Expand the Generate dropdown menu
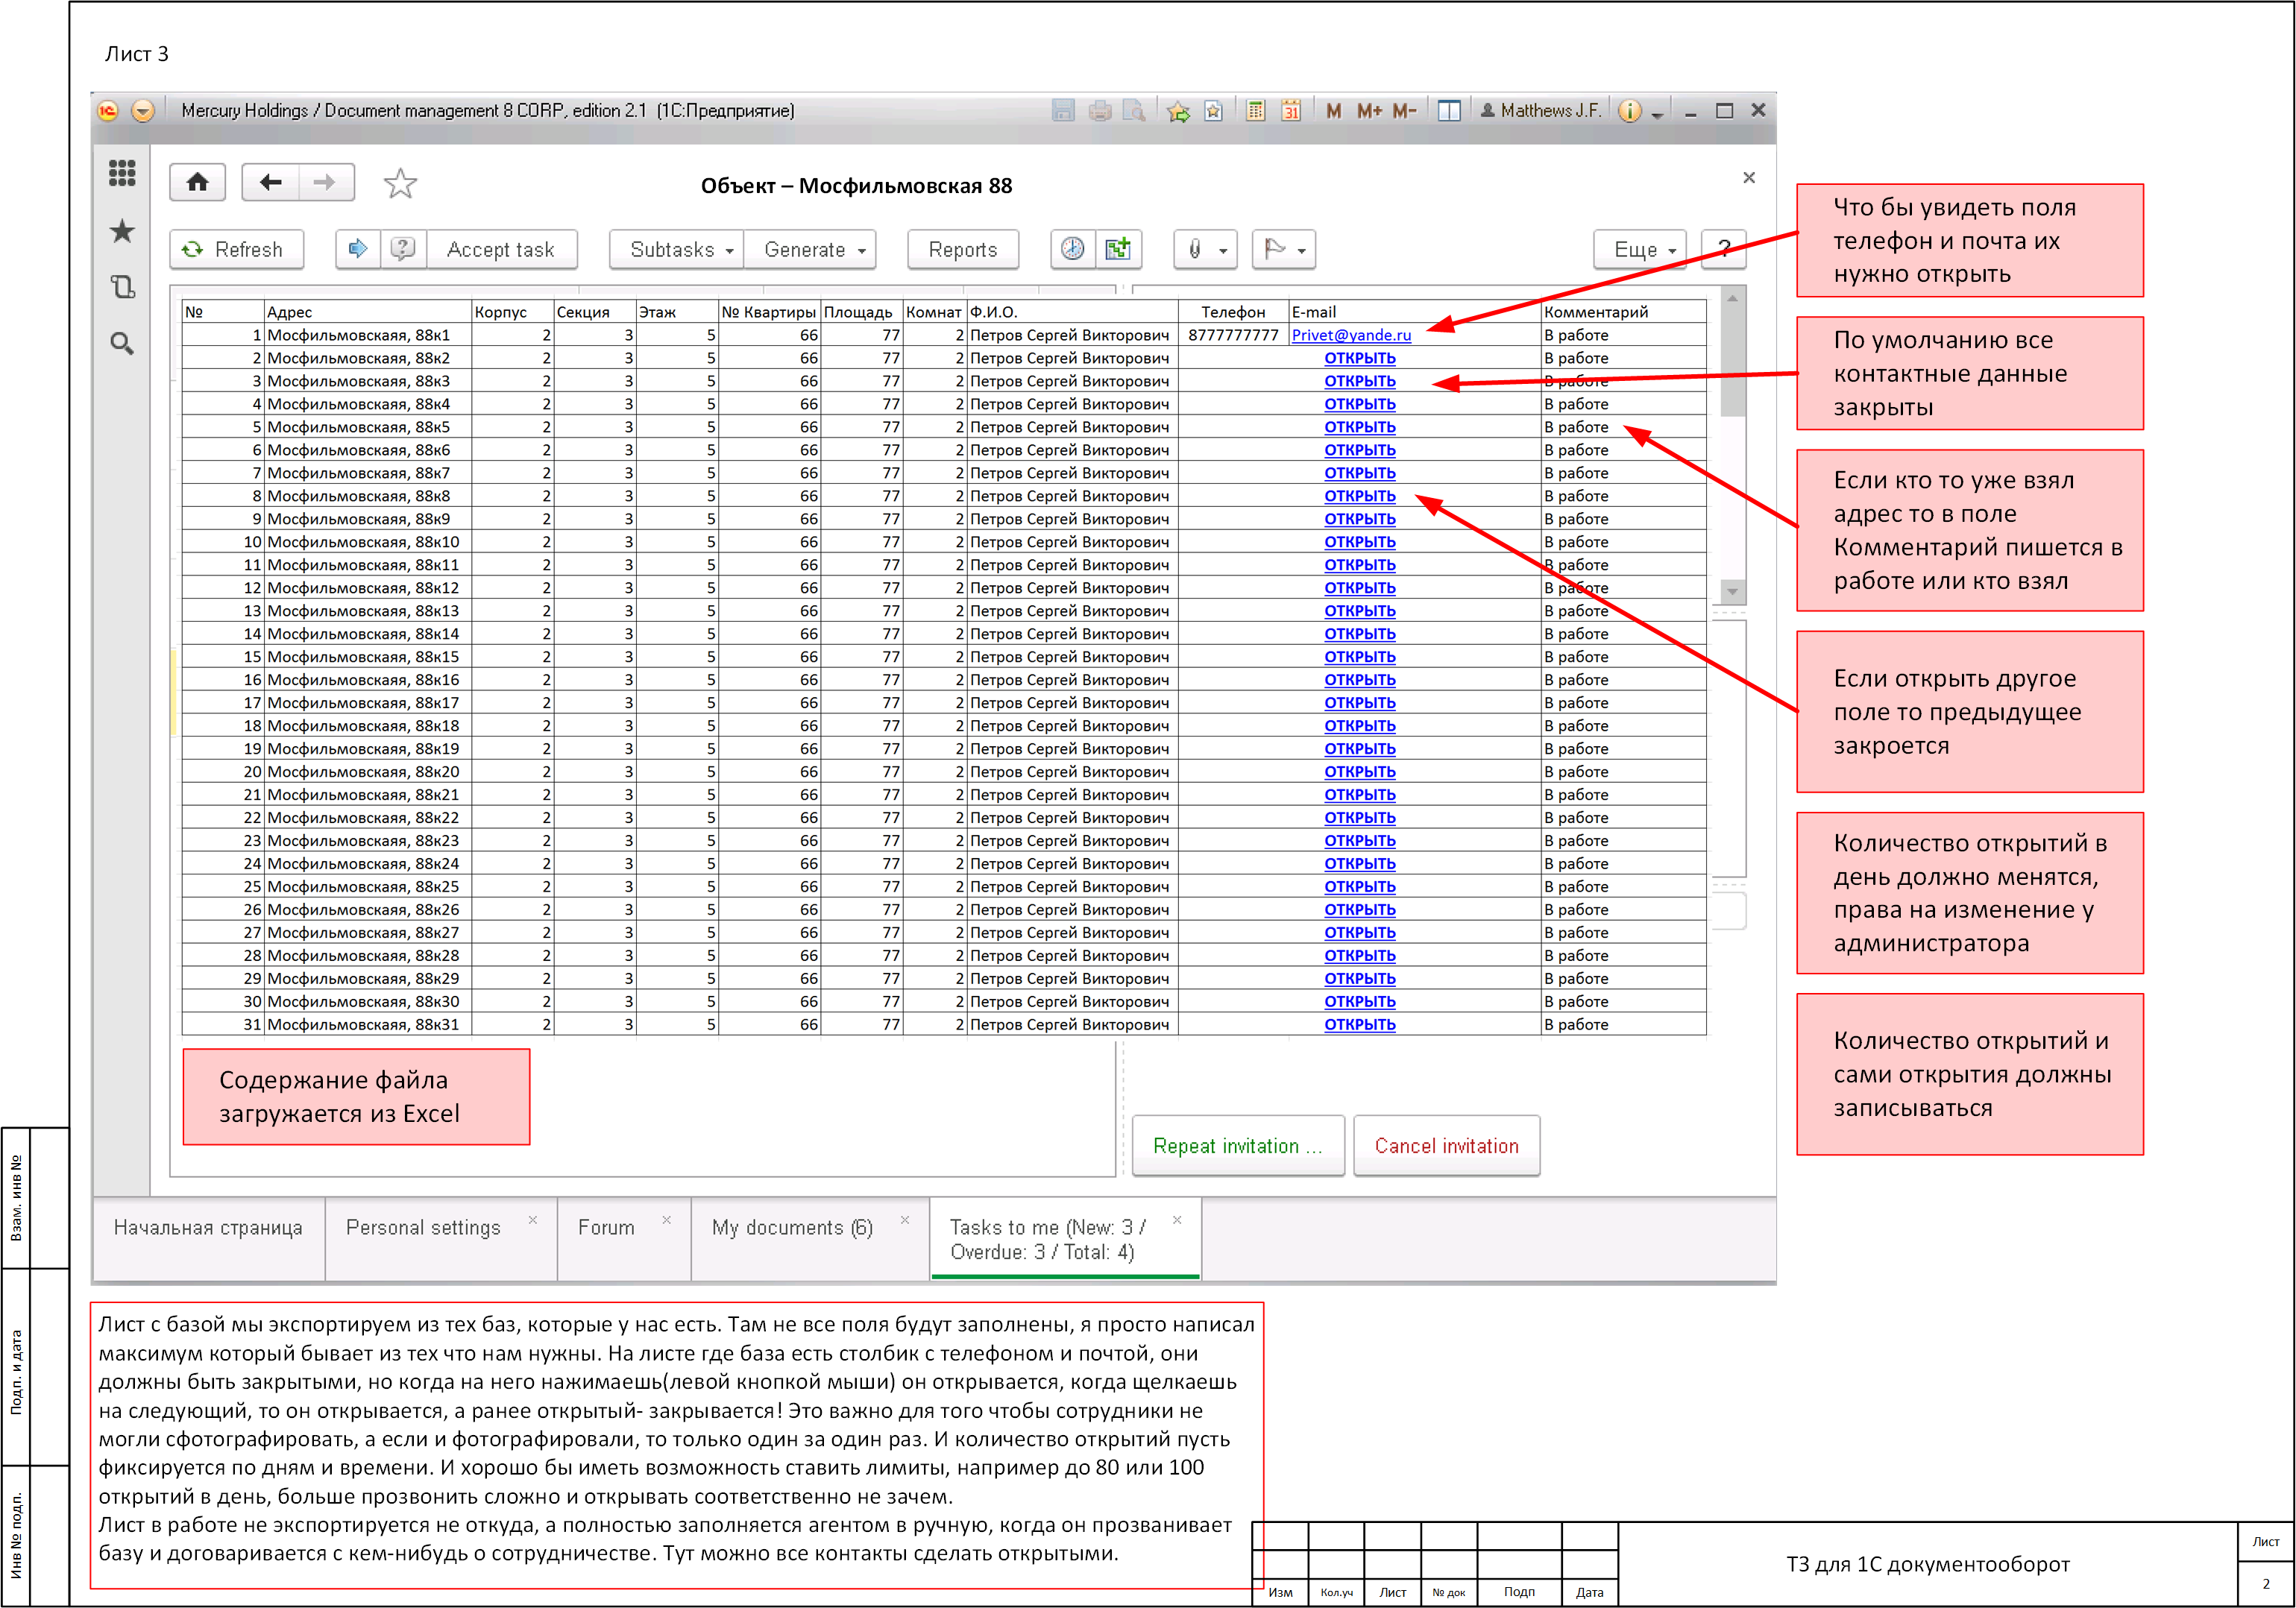The width and height of the screenshot is (2296, 1608). pos(813,250)
